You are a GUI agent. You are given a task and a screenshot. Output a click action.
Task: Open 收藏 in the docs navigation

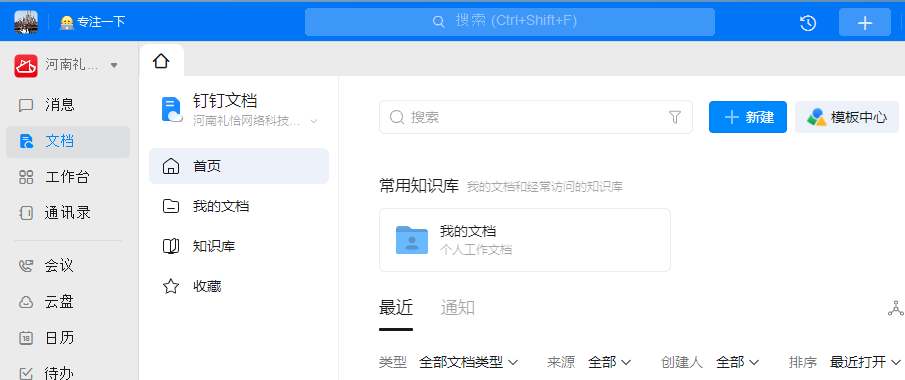point(239,286)
